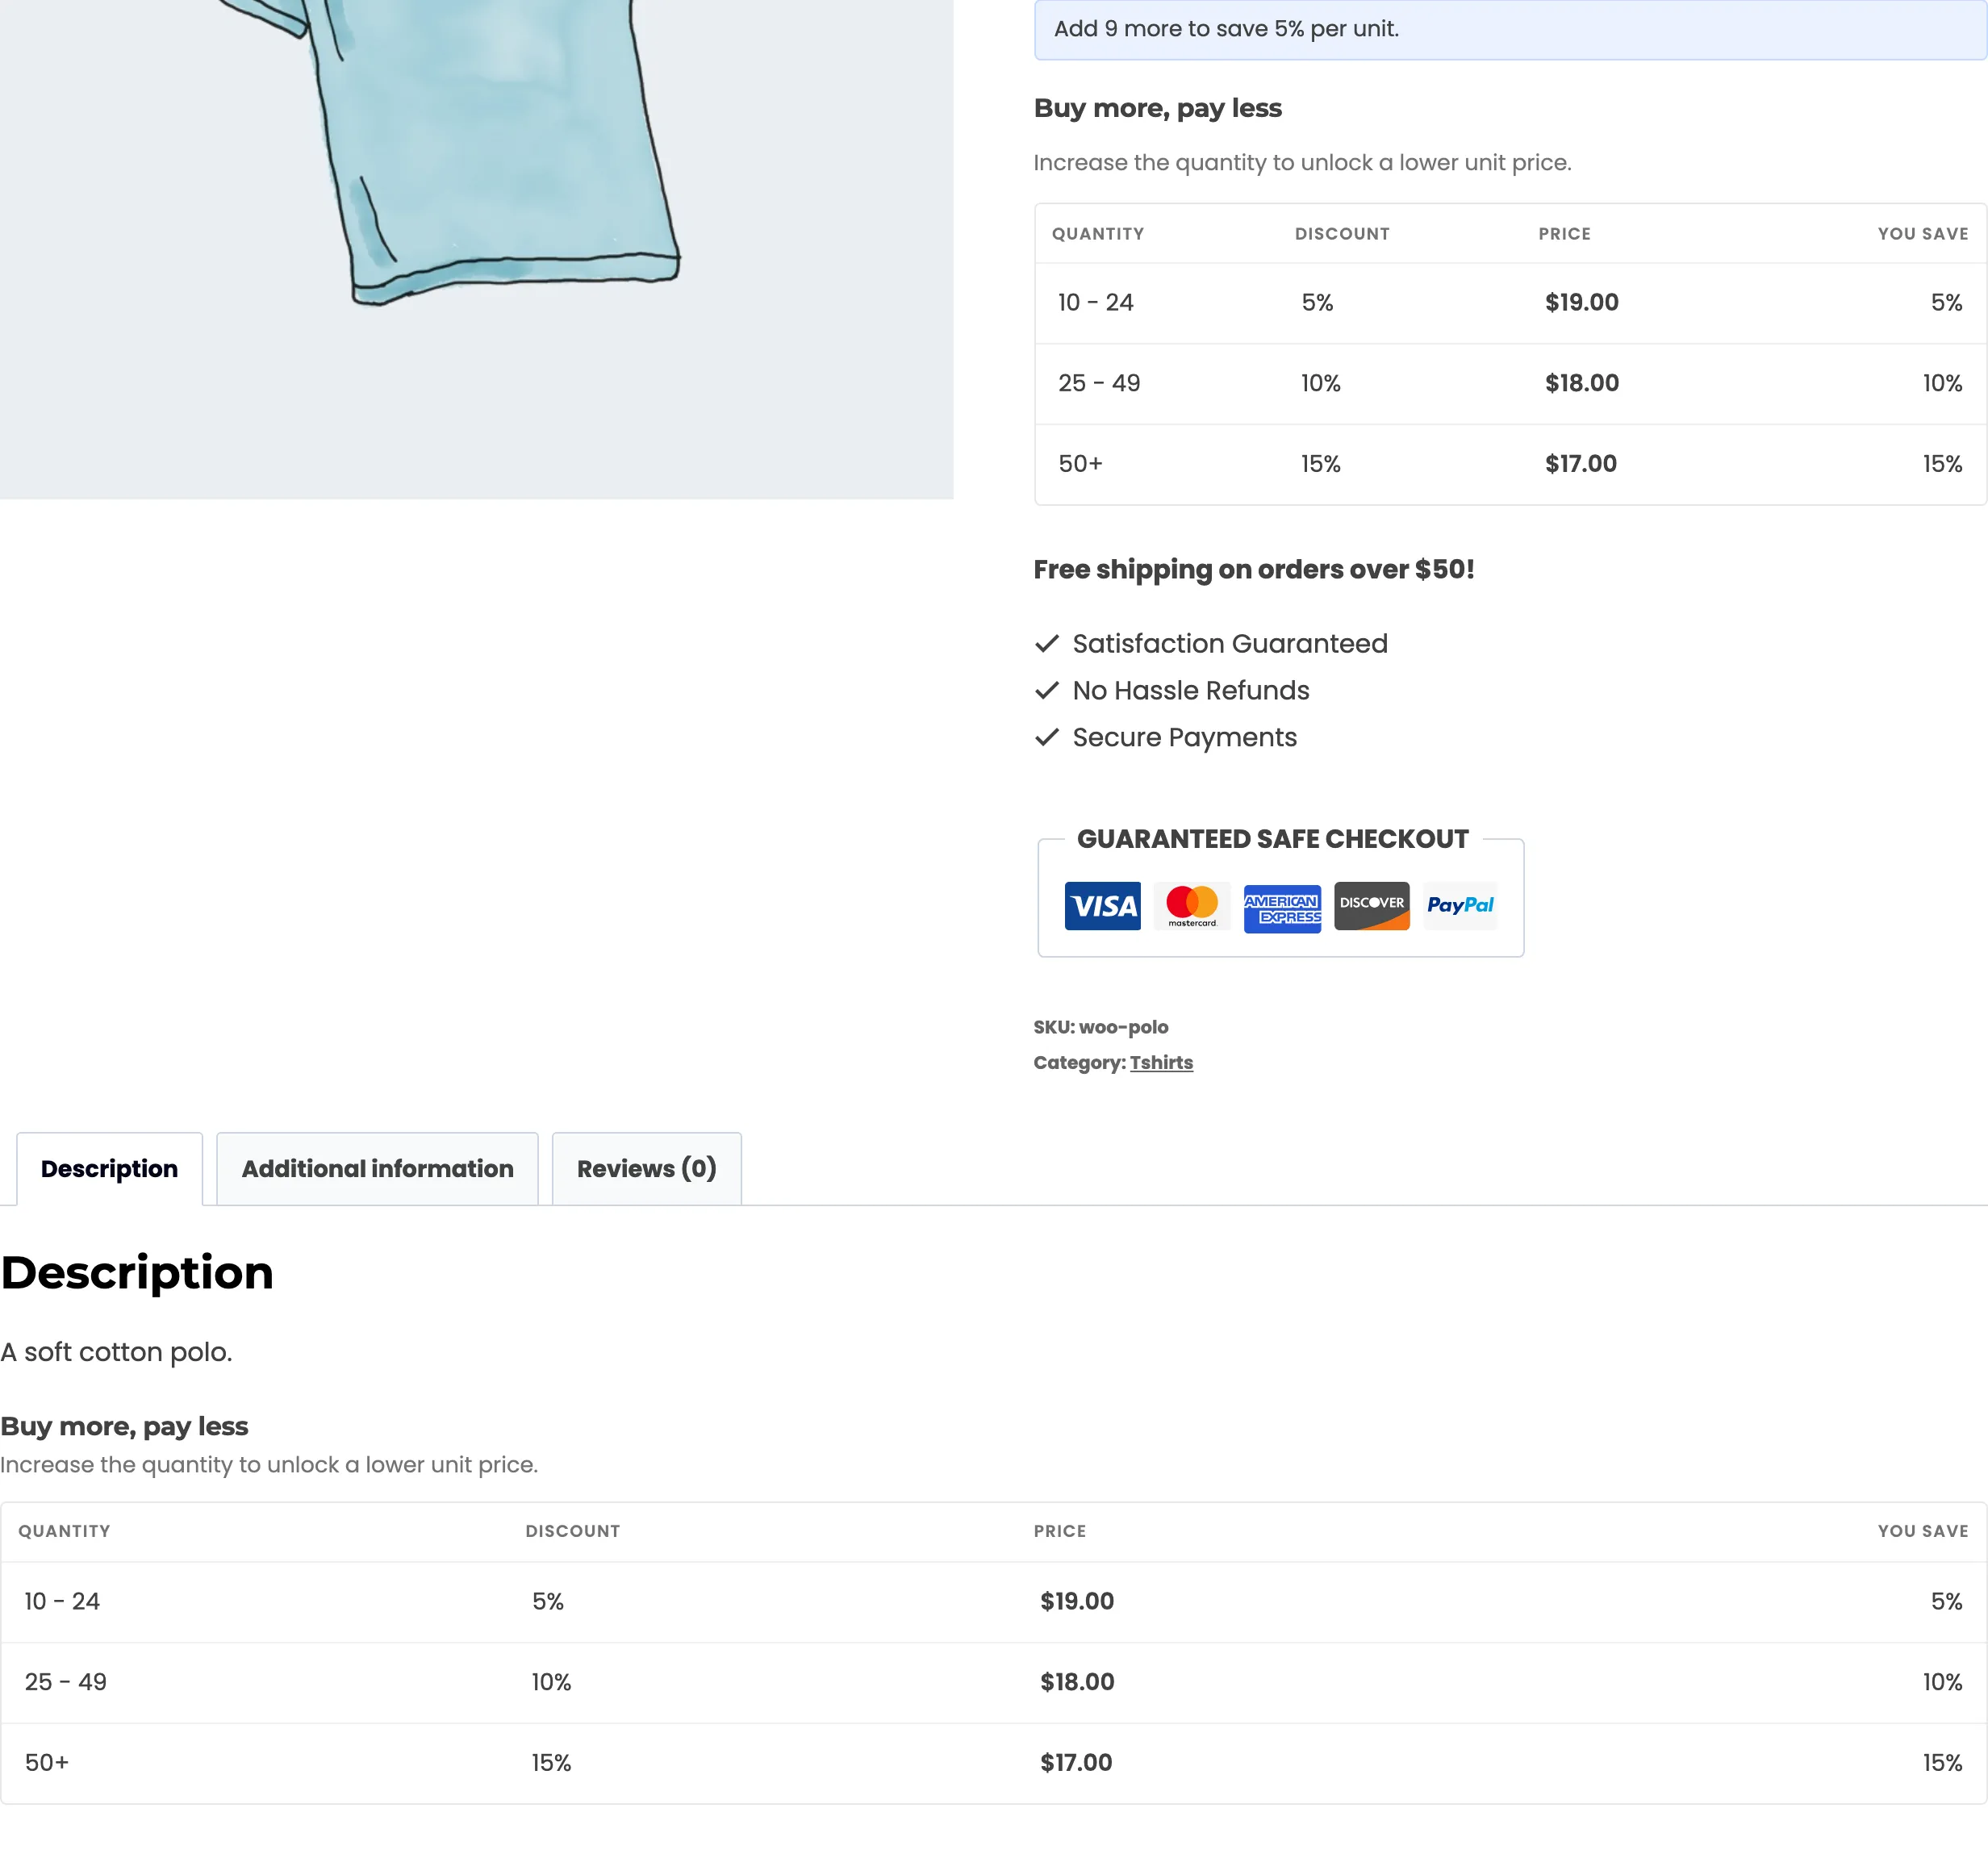This screenshot has width=1988, height=1875.
Task: Click $19.00 price in upper pricing table
Action: 1581,303
